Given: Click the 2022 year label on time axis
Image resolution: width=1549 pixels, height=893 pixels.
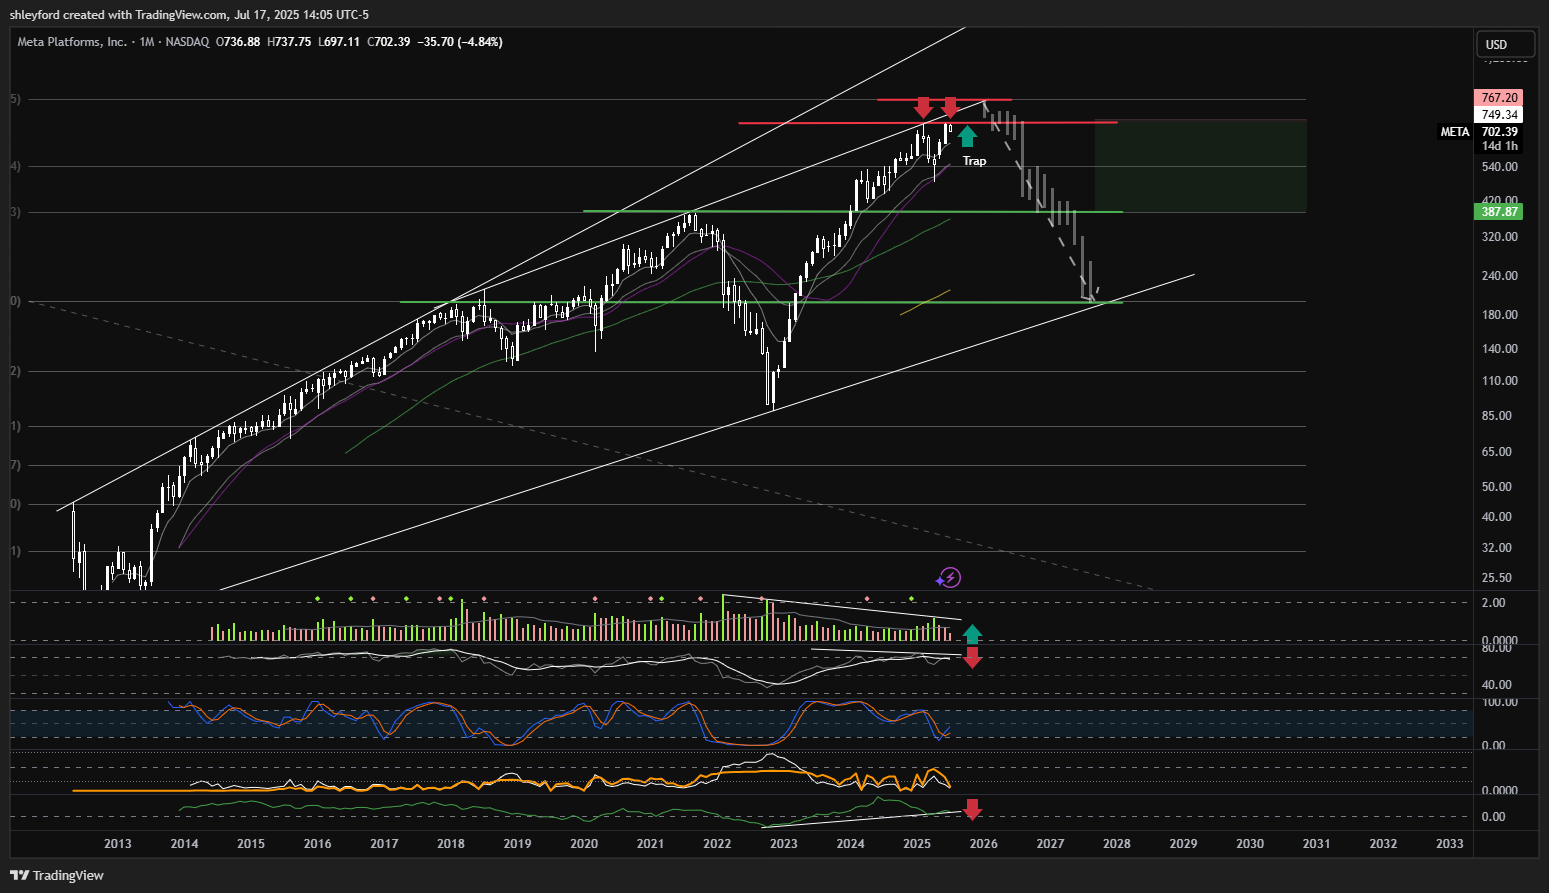Looking at the screenshot, I should [x=717, y=844].
